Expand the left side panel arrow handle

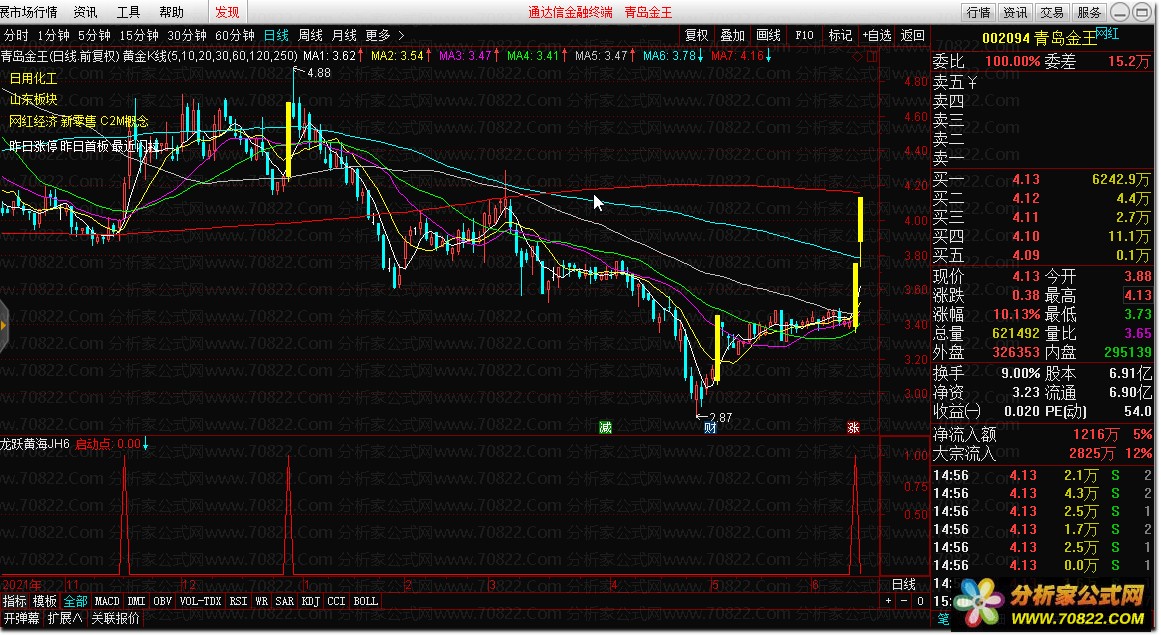[4, 325]
